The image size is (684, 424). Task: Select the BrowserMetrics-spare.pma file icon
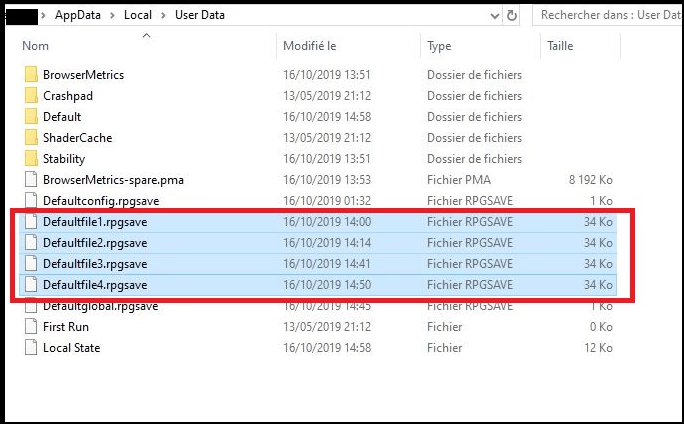pyautogui.click(x=31, y=179)
